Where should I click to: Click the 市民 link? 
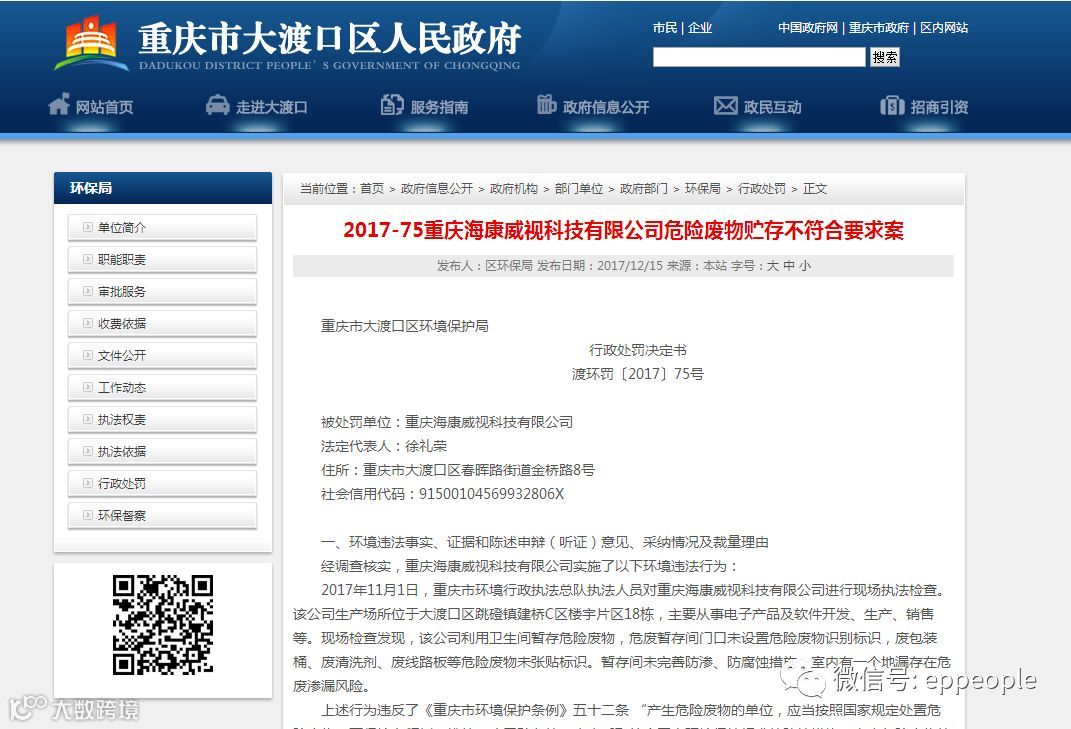pyautogui.click(x=665, y=28)
